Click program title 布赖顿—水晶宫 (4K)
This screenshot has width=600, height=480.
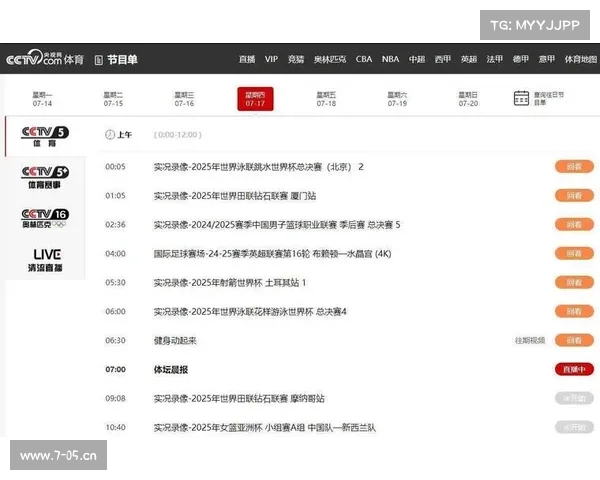[272, 254]
